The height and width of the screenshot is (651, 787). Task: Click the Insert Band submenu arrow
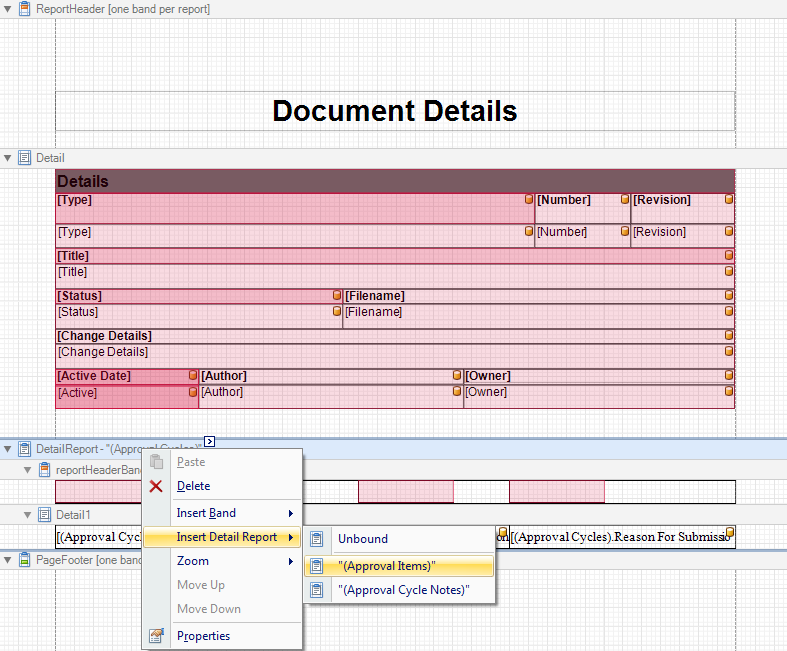click(x=291, y=513)
